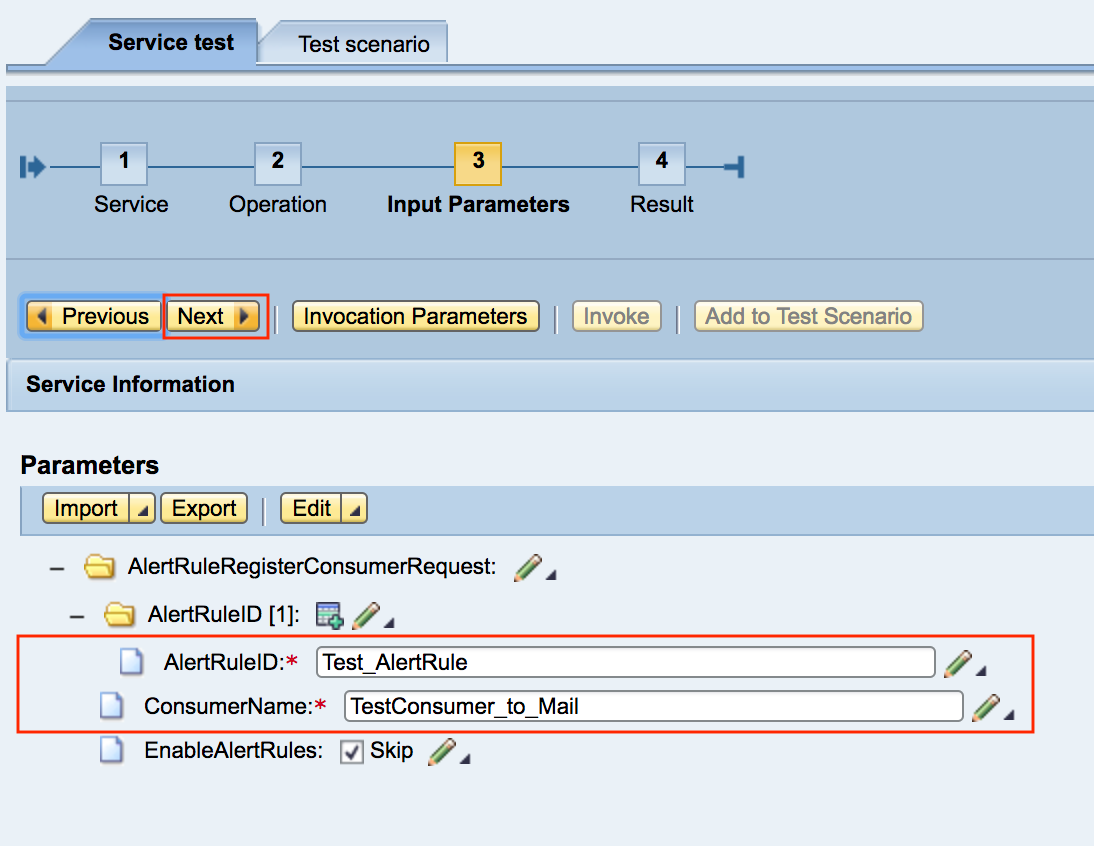Select the Service test tab
The image size is (1094, 846).
tap(170, 43)
